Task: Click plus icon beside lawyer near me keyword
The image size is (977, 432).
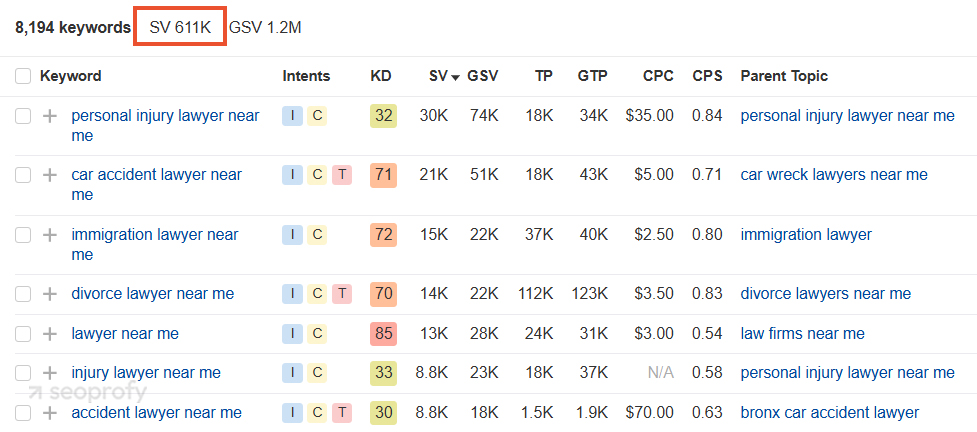Action: [50, 334]
